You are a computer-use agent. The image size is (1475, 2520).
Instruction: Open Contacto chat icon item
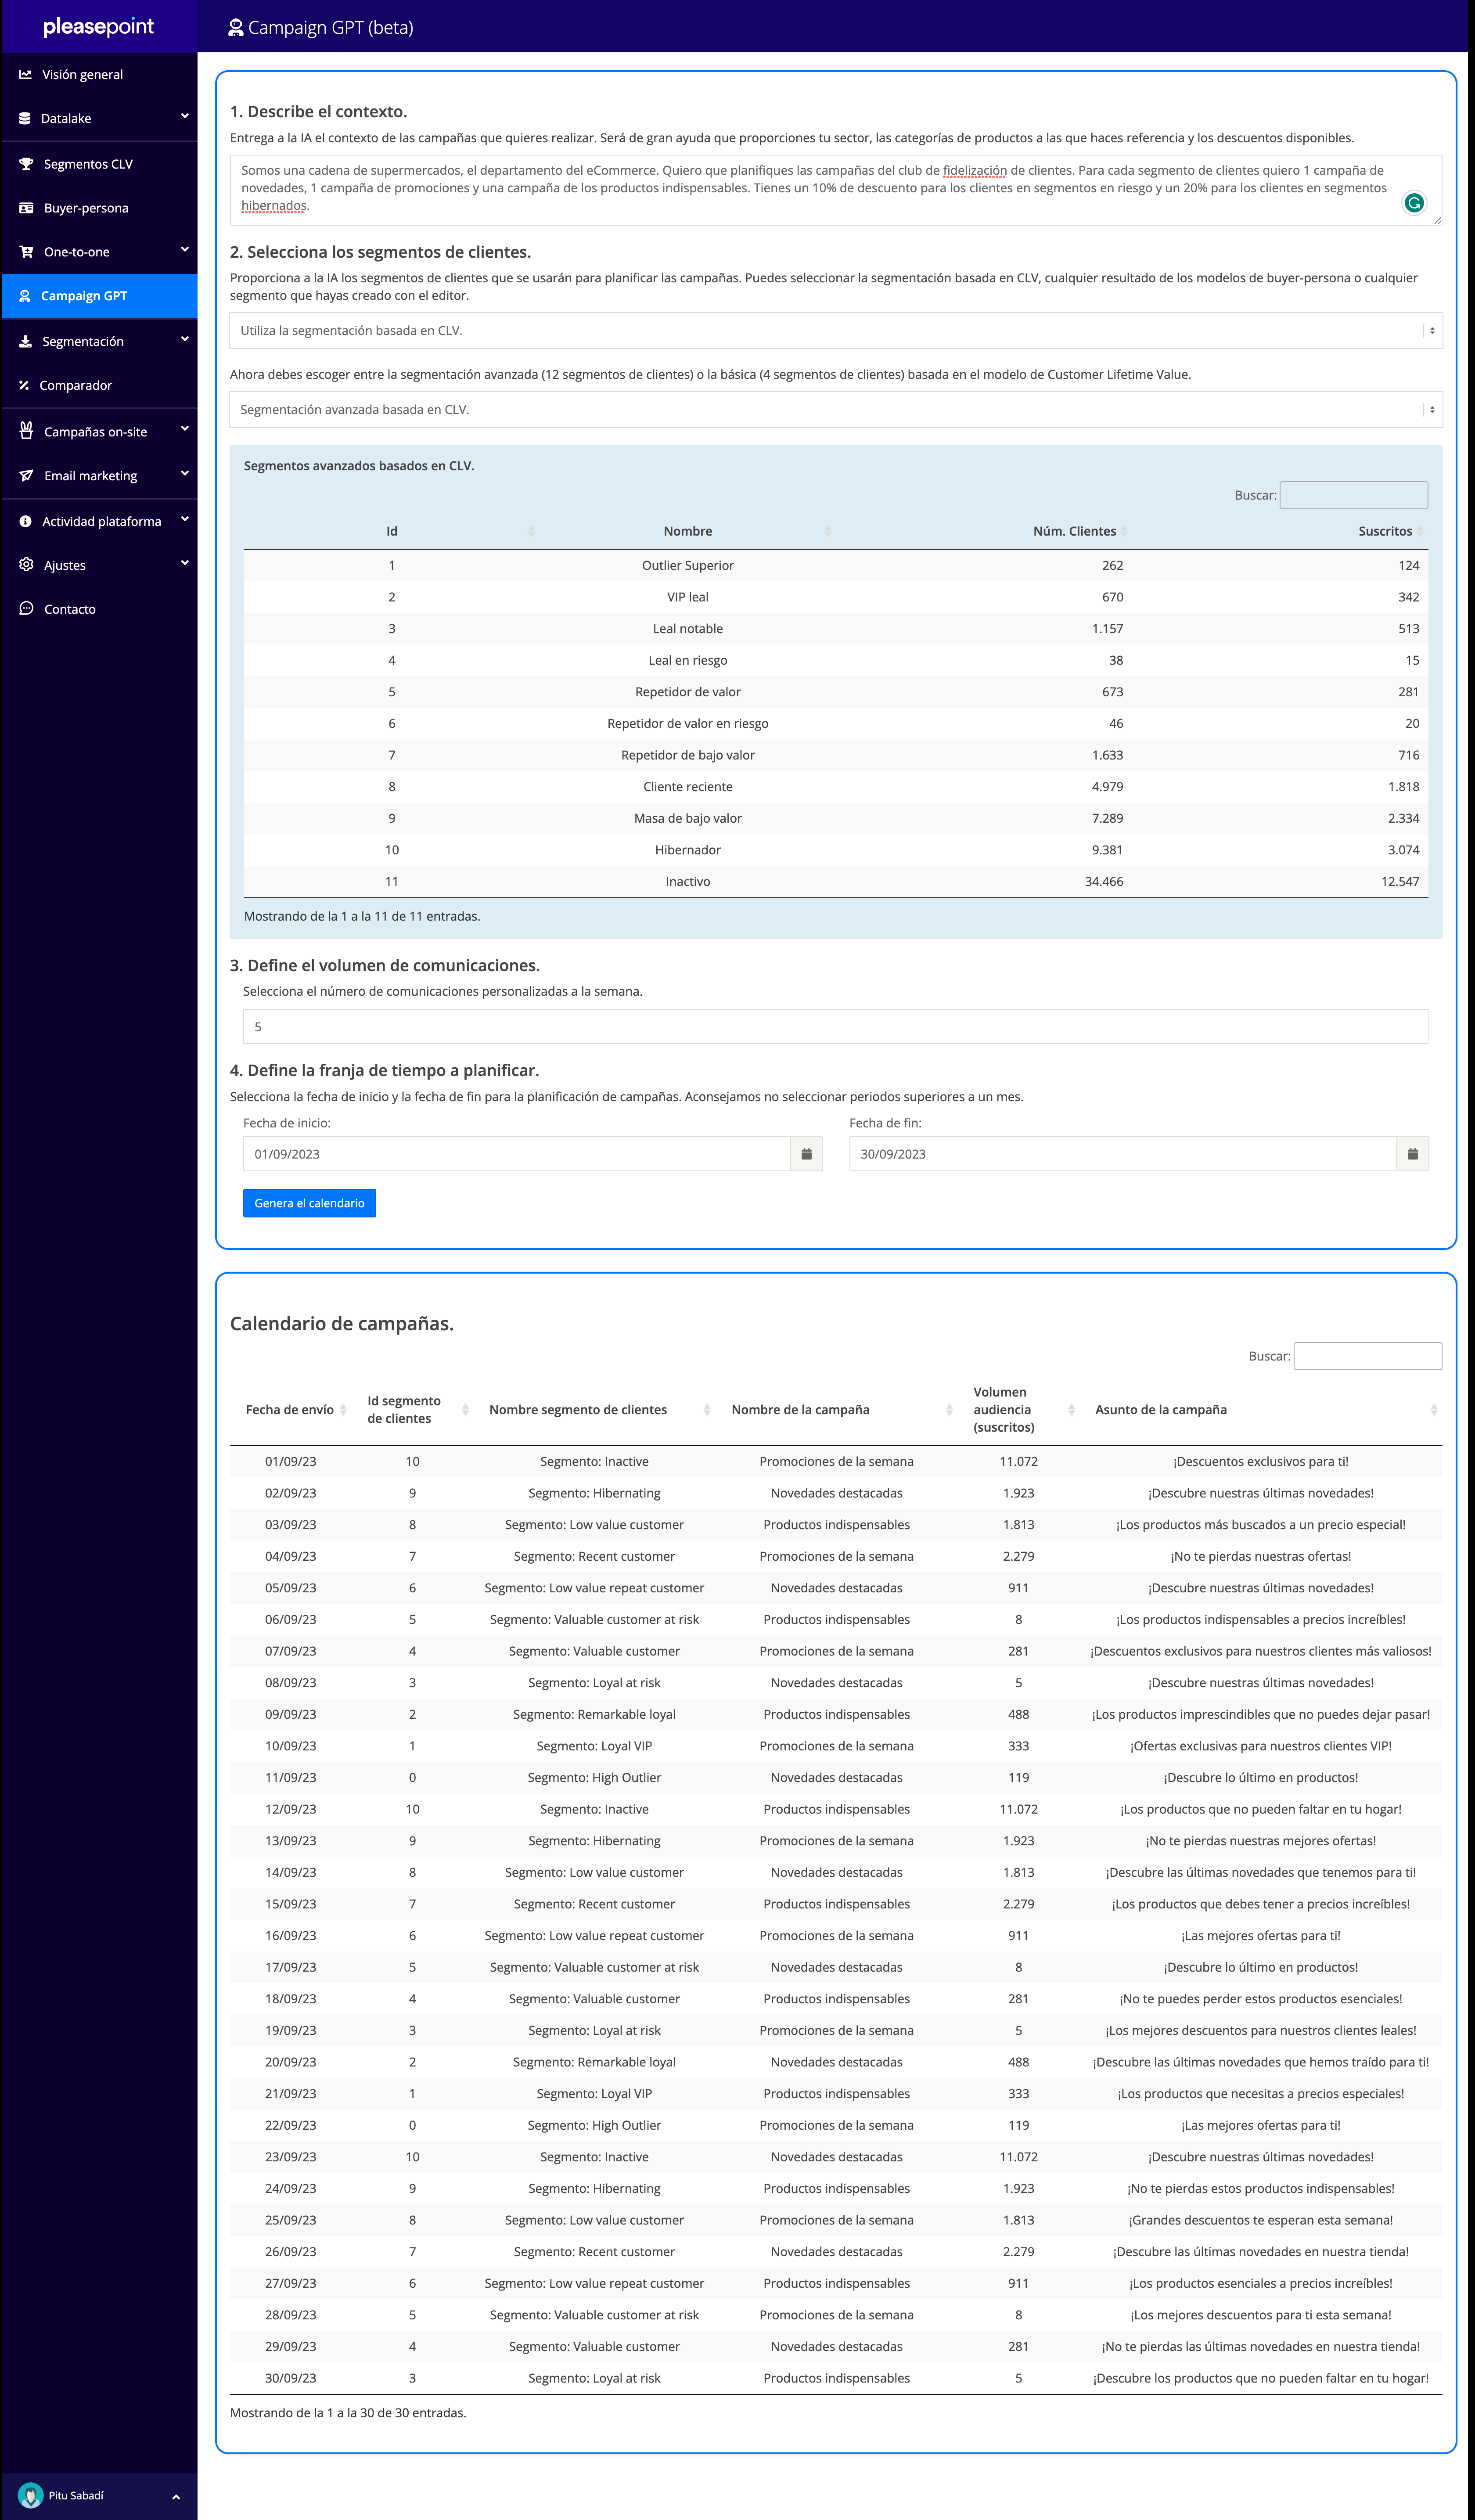point(69,609)
